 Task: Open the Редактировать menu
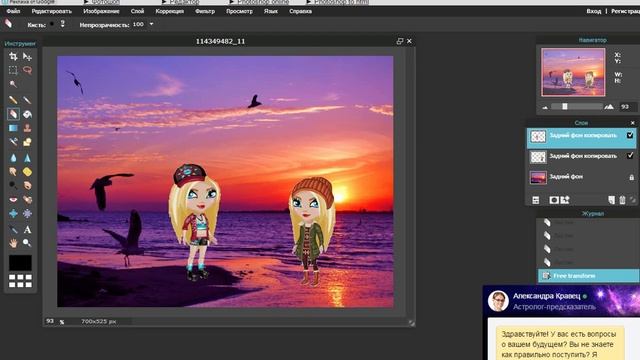(51, 11)
